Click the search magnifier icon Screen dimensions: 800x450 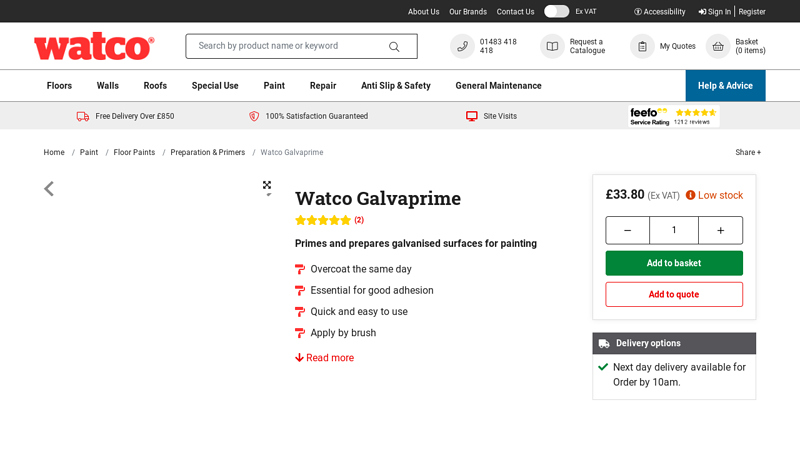[394, 46]
